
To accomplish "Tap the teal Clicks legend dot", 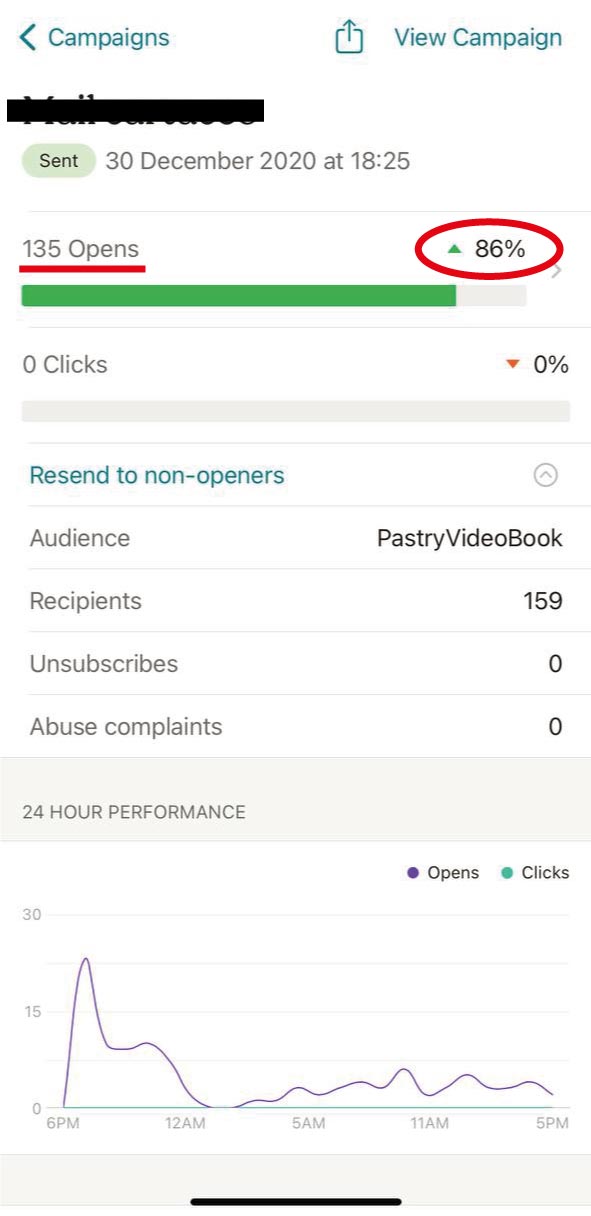I will pyautogui.click(x=507, y=873).
